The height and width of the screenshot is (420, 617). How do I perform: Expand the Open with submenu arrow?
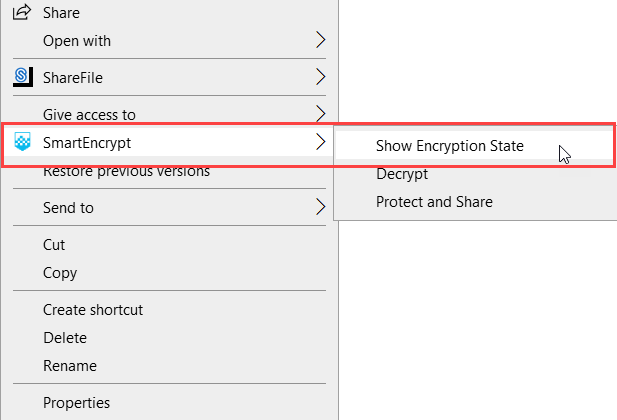[x=320, y=40]
